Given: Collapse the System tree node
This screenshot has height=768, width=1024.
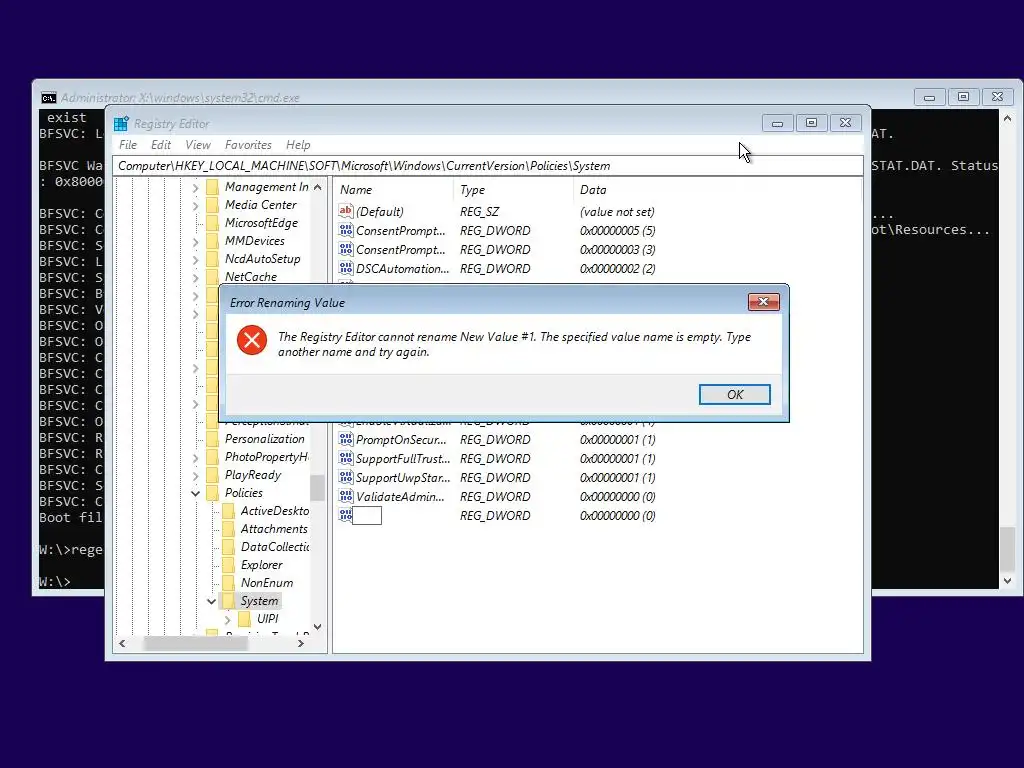Looking at the screenshot, I should 211,601.
